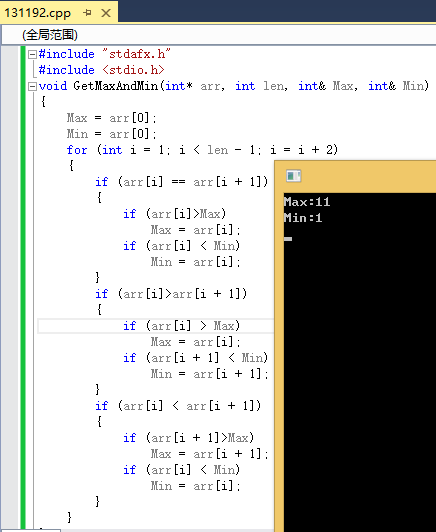Click the "if (arr[i]>arr[i + 1])" line

171,294
